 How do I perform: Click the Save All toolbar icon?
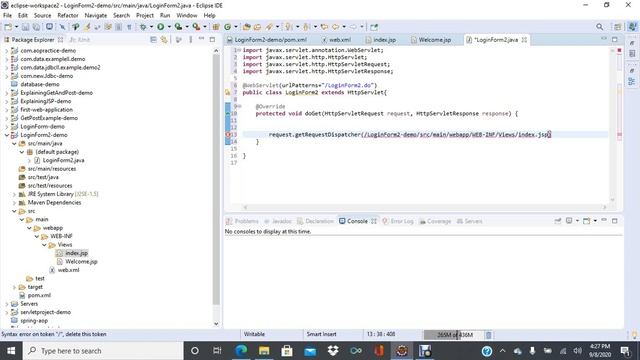pyautogui.click(x=36, y=27)
